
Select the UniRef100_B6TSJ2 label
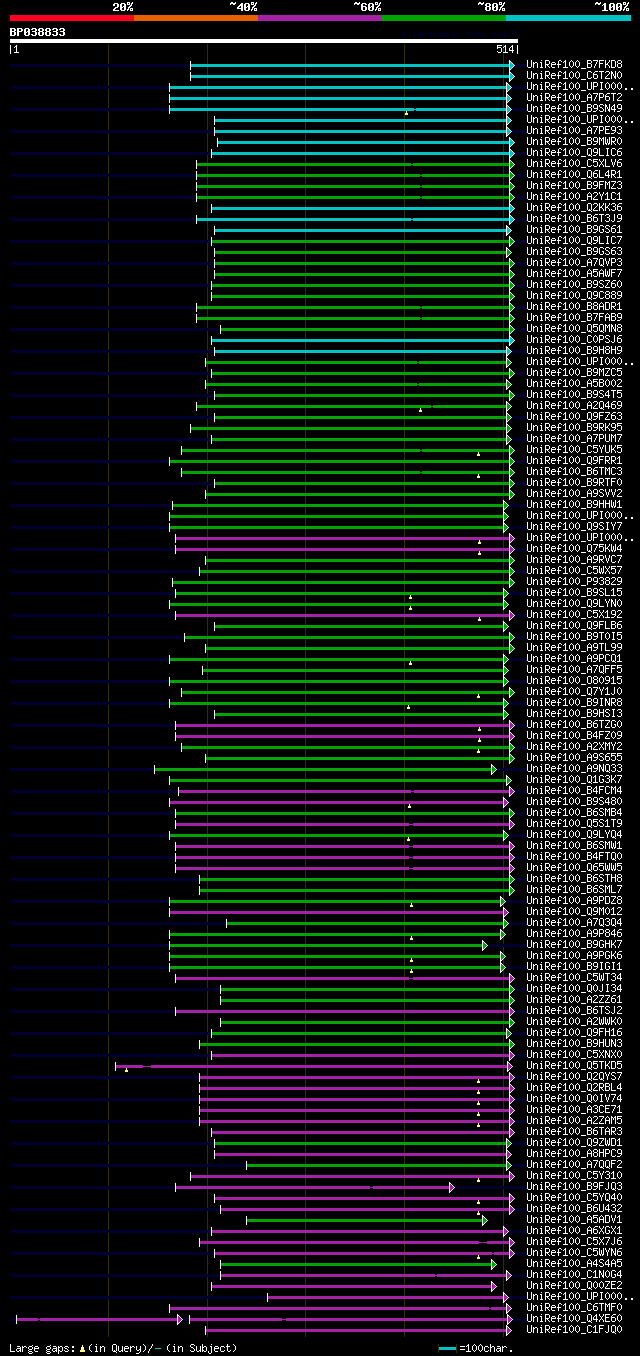(574, 1010)
